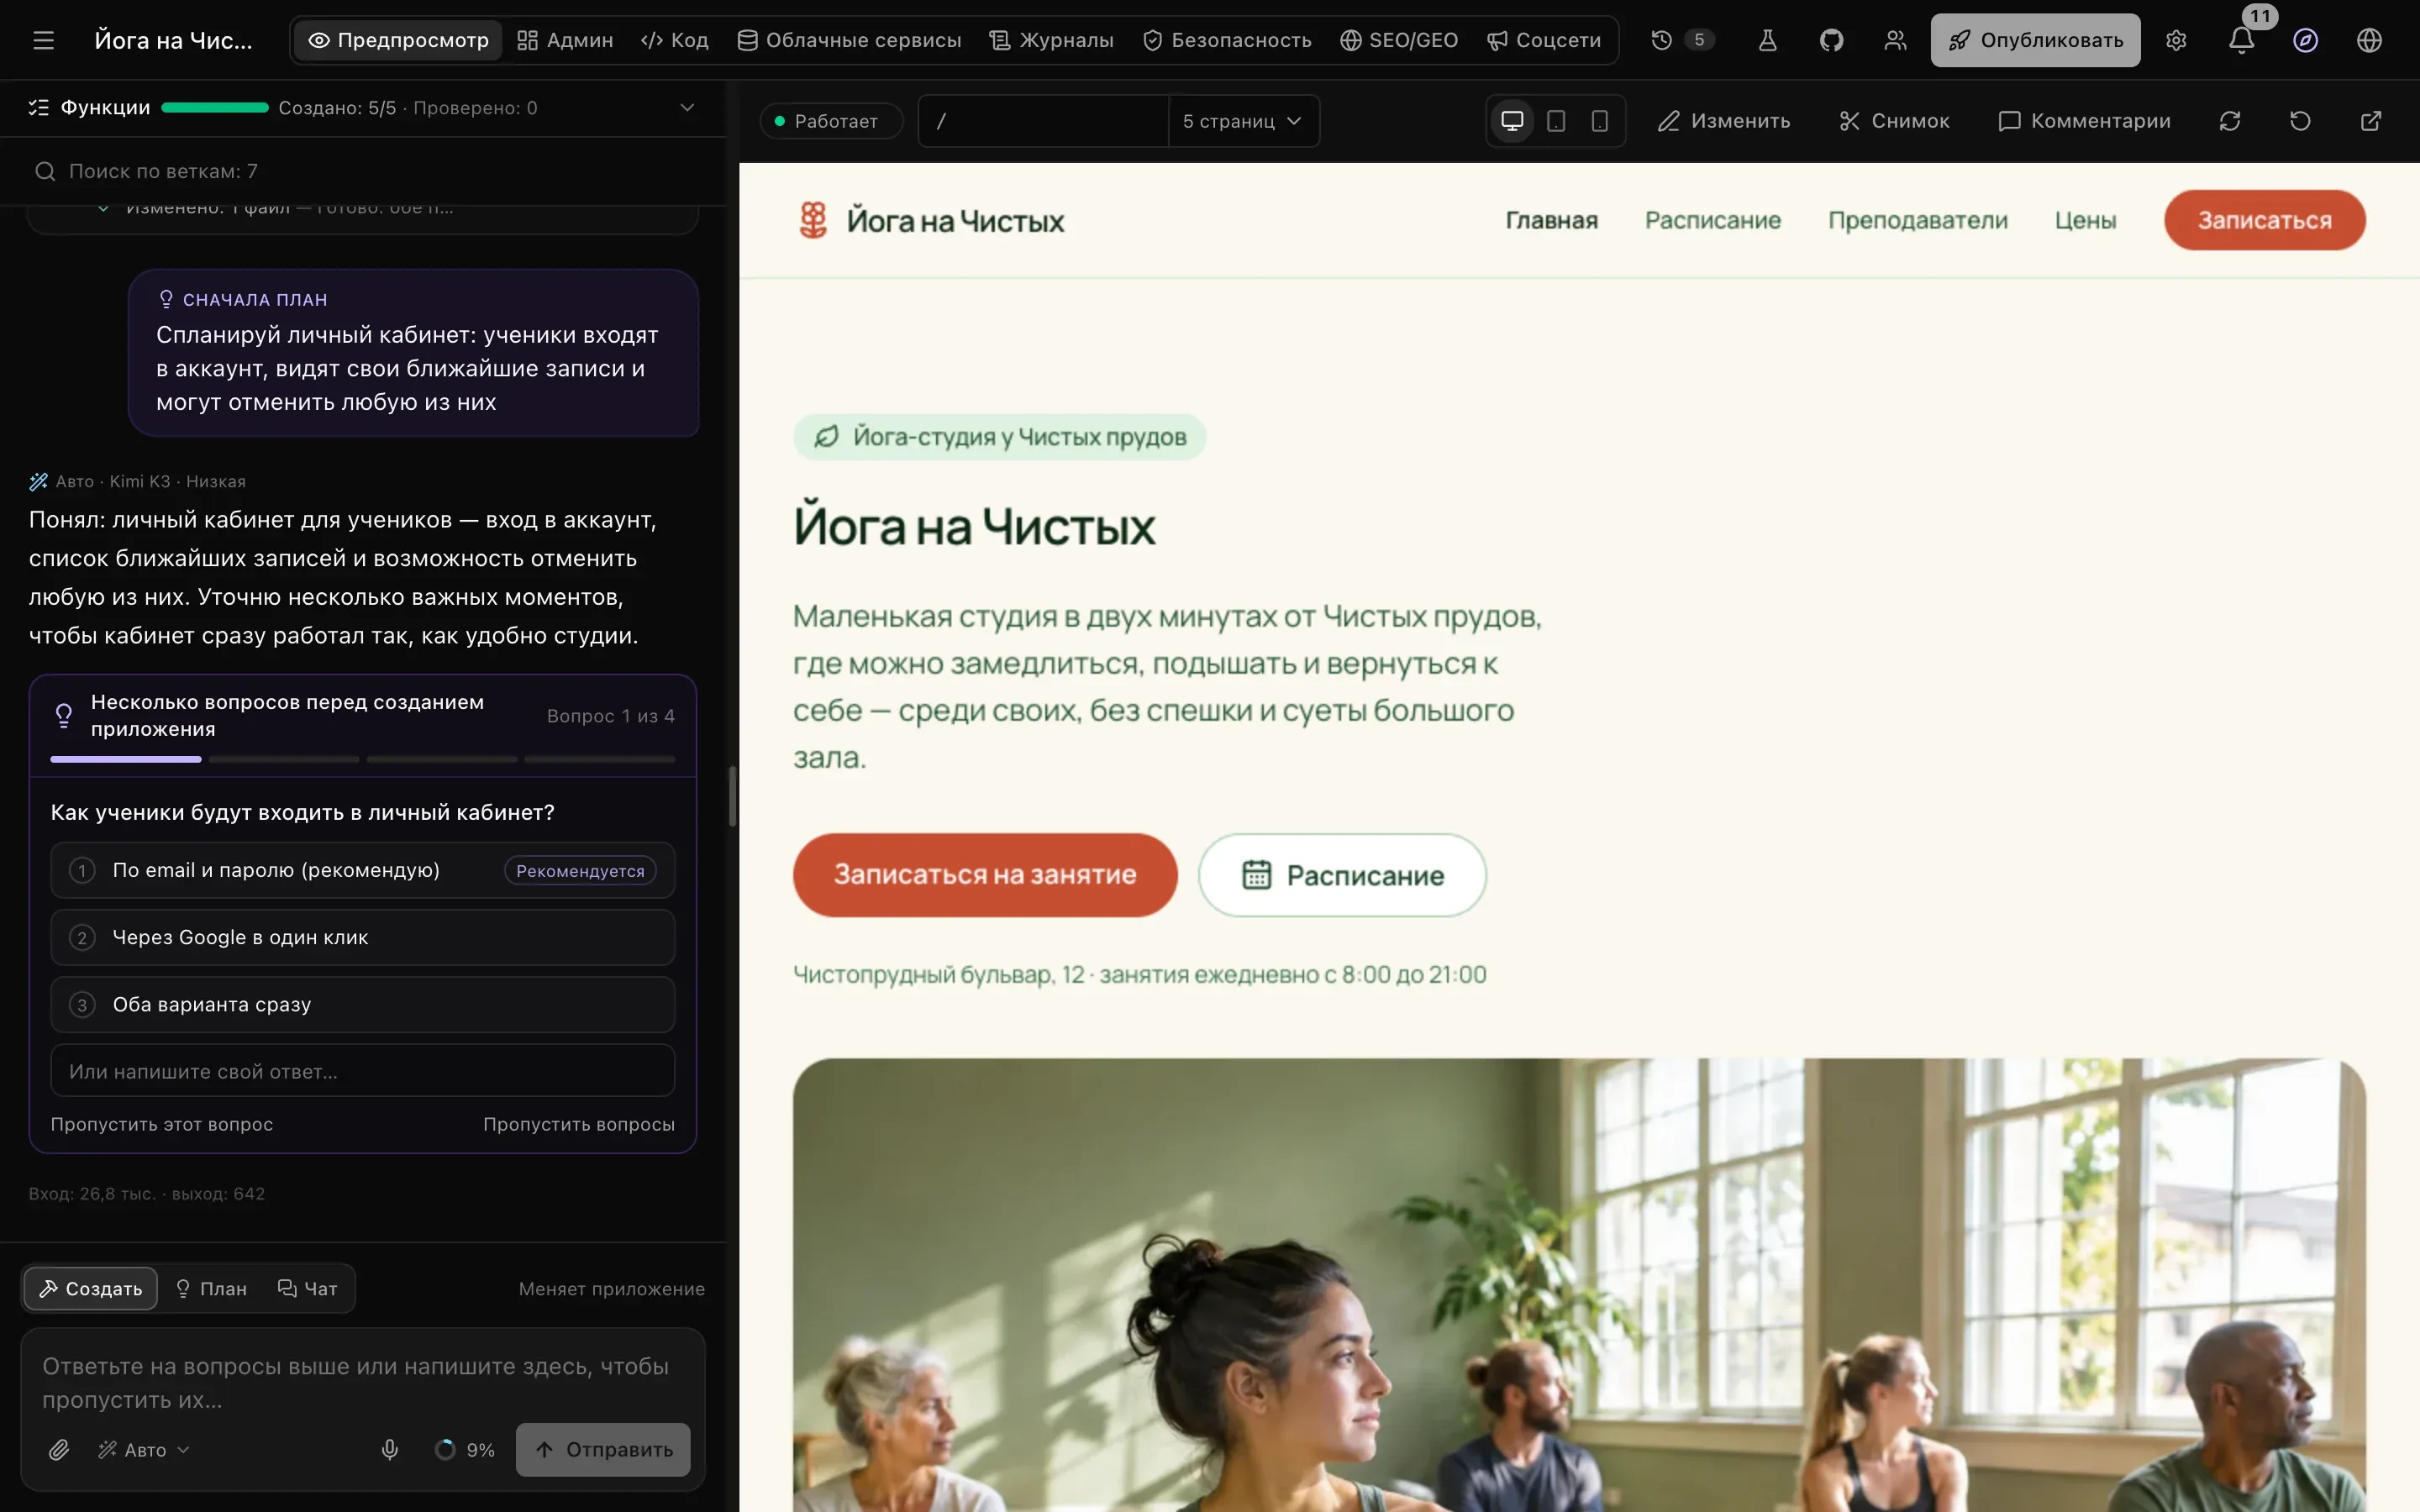
Task: Open the hamburger menu icon
Action: click(43, 40)
